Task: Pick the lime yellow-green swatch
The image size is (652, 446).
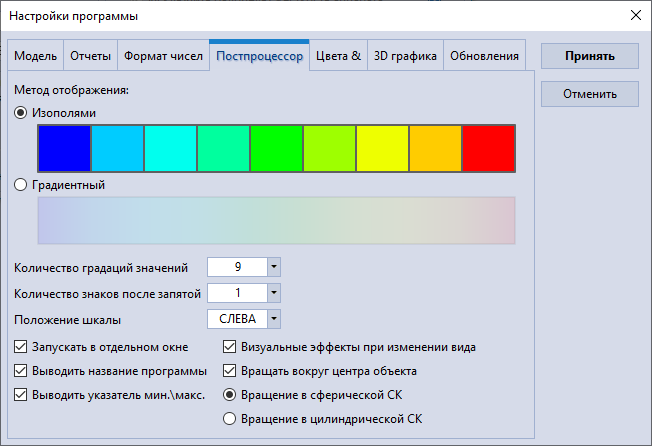Action: (x=330, y=148)
